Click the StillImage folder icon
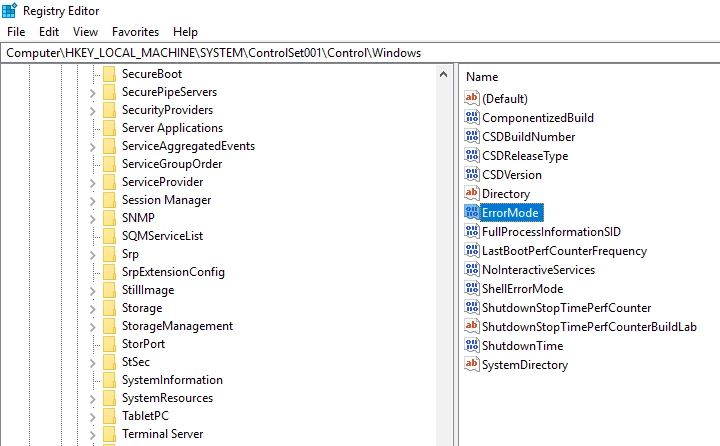Image resolution: width=720 pixels, height=446 pixels. point(110,290)
